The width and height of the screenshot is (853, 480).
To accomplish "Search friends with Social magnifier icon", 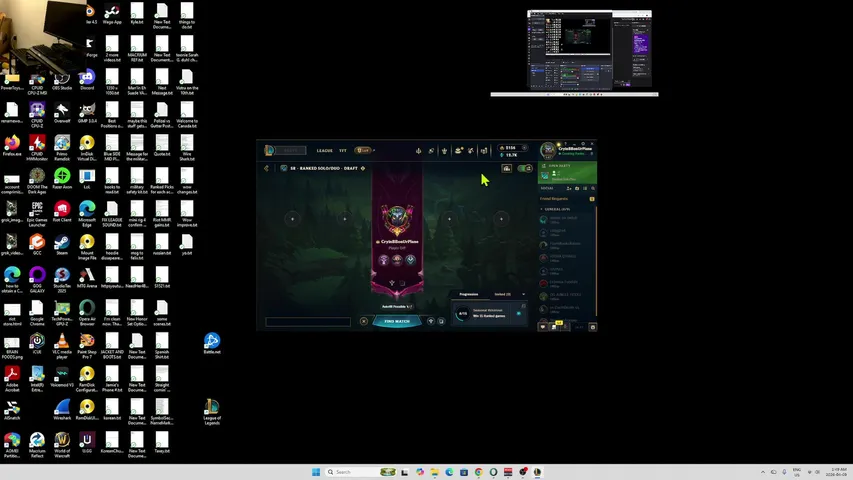I will coord(593,188).
